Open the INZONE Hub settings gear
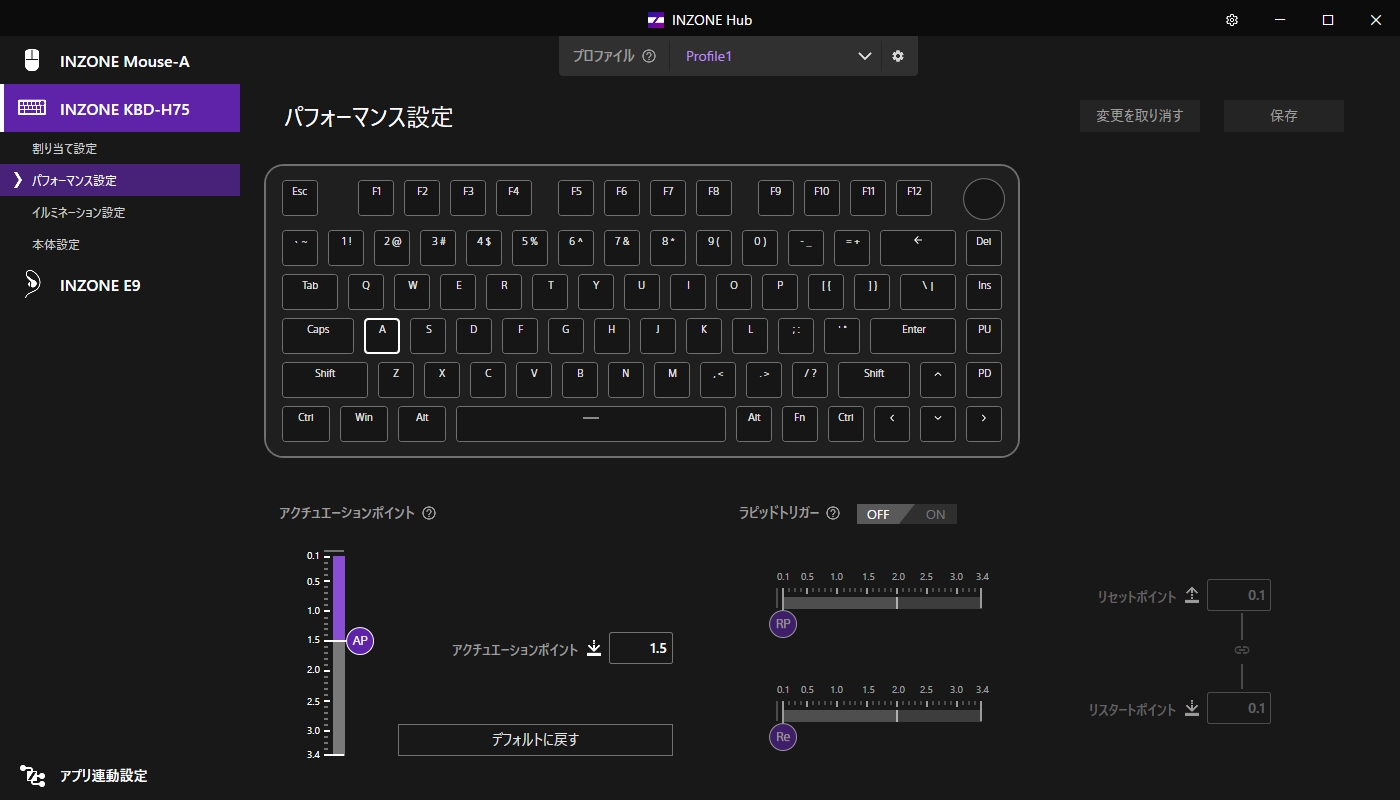 (x=1232, y=20)
